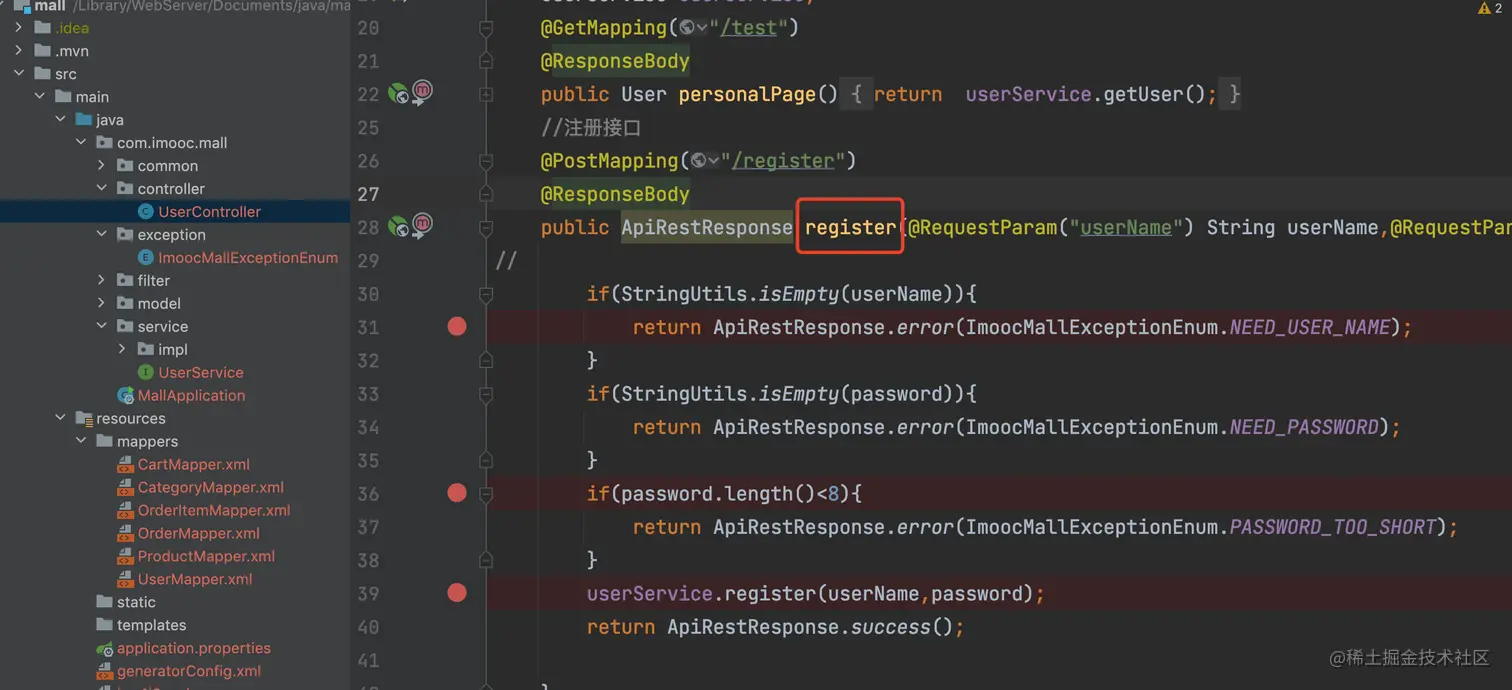Remove the breakpoint on line 31
Viewport: 1512px width, 690px height.
tap(457, 326)
